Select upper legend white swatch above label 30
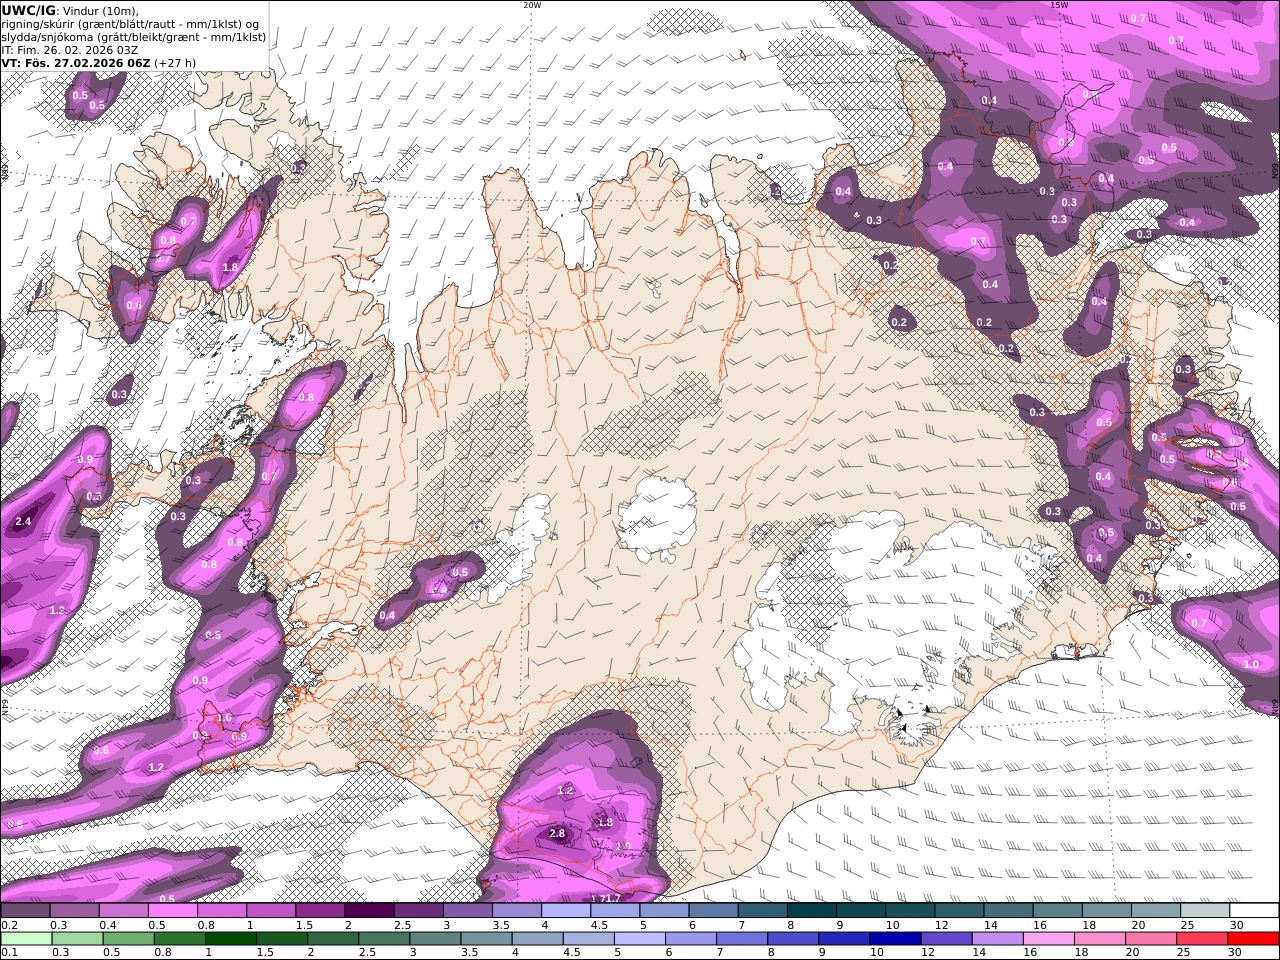 1254,910
